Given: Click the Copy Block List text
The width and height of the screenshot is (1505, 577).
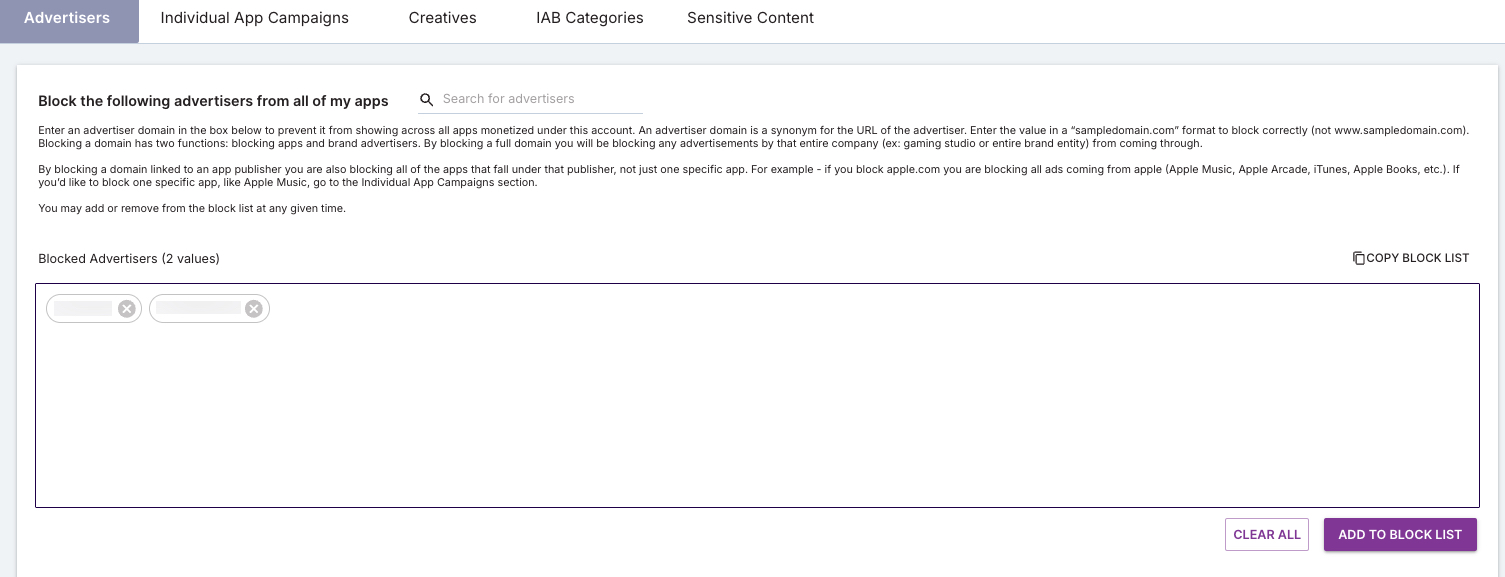Looking at the screenshot, I should pyautogui.click(x=1417, y=258).
